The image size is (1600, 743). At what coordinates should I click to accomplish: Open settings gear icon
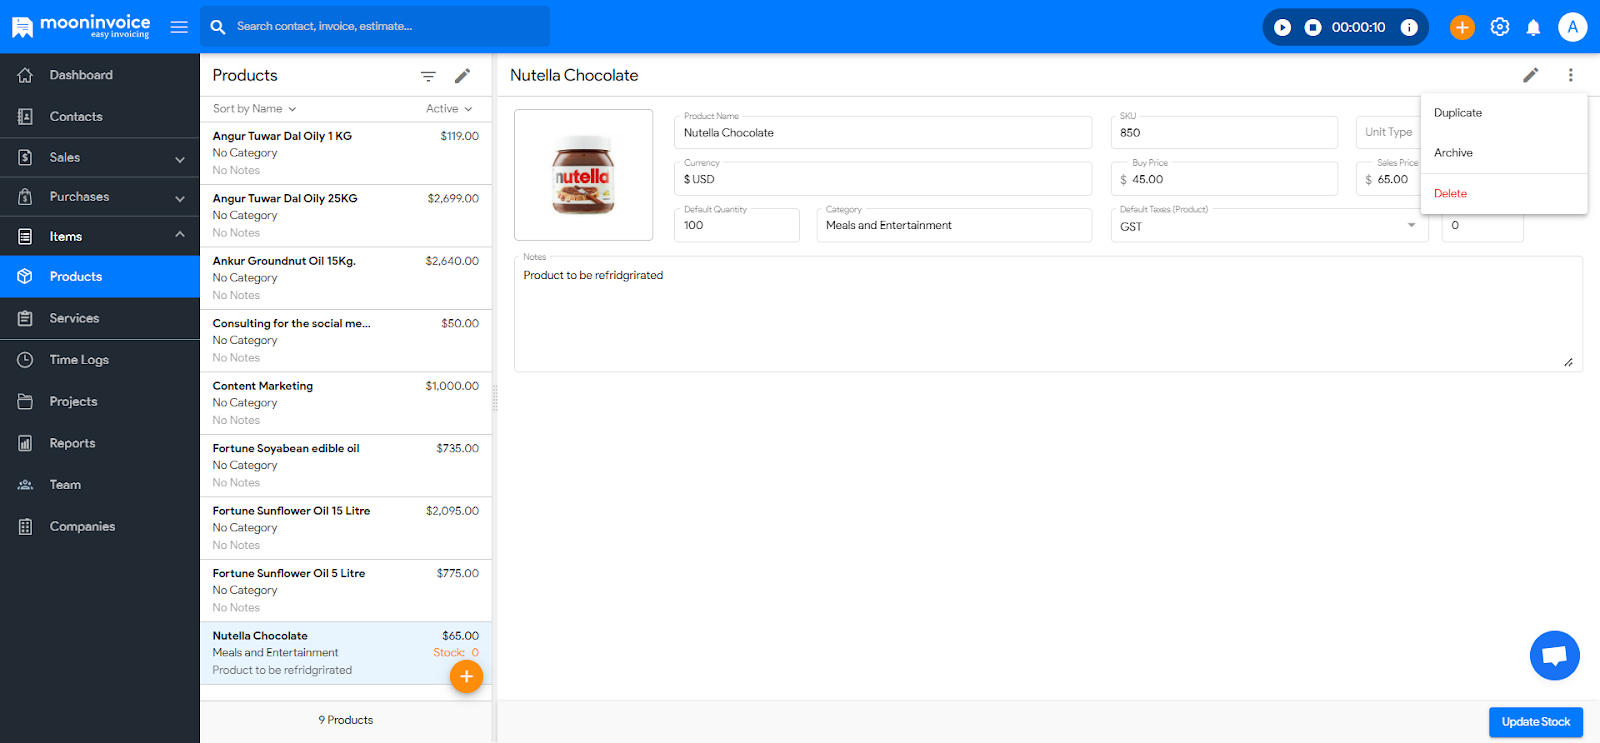point(1499,27)
